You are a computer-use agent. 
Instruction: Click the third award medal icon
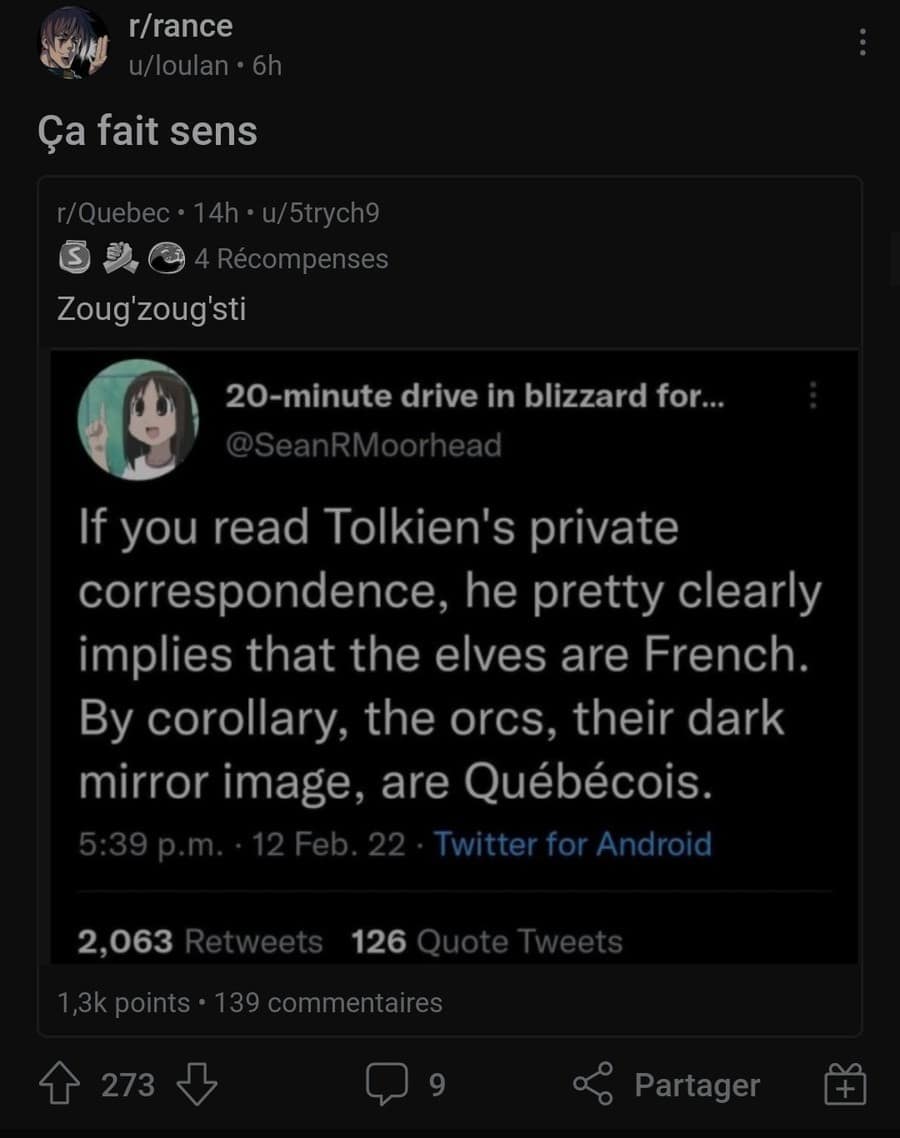pos(168,258)
